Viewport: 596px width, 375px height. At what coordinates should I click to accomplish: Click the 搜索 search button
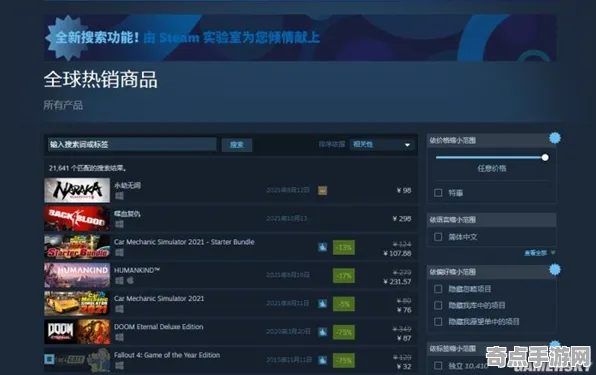coord(237,145)
